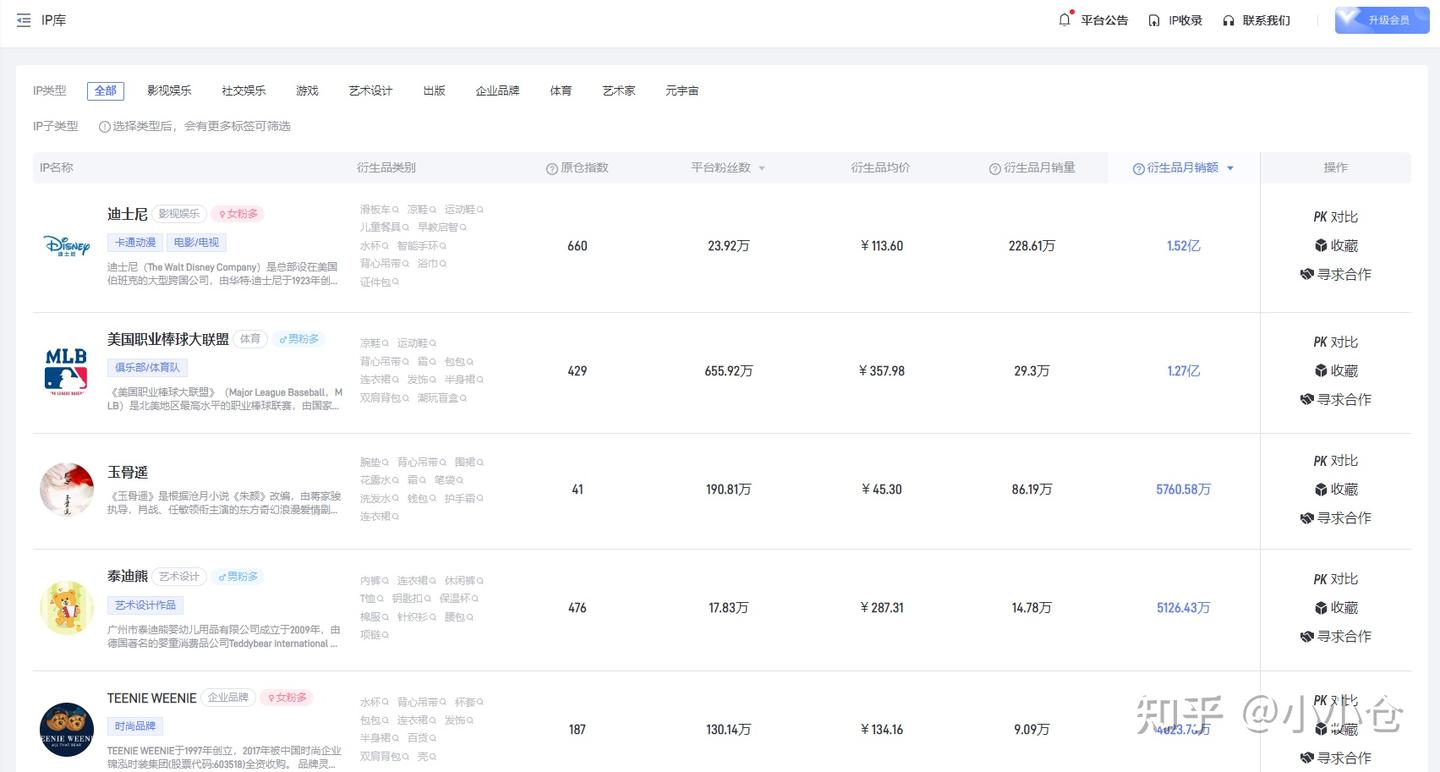Click the 5760.58万 monthly sales value
The height and width of the screenshot is (772, 1440).
[1183, 490]
